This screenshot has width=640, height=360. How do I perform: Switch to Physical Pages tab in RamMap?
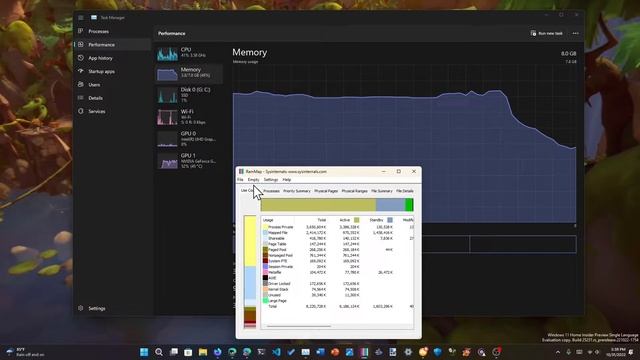click(x=326, y=191)
